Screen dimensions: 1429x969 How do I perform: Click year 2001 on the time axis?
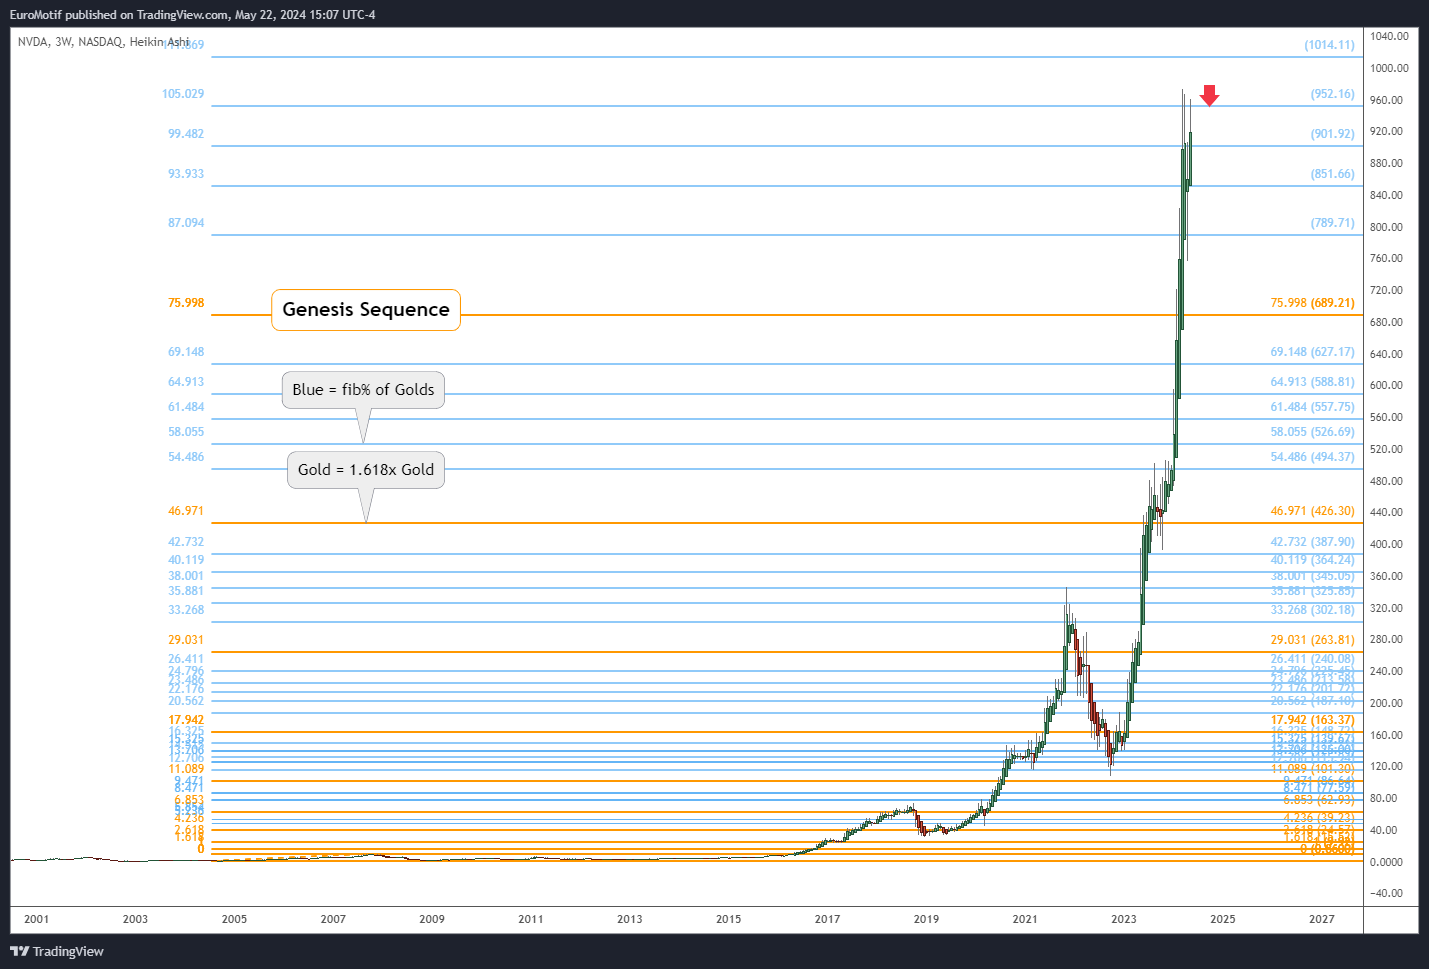click(x=36, y=919)
